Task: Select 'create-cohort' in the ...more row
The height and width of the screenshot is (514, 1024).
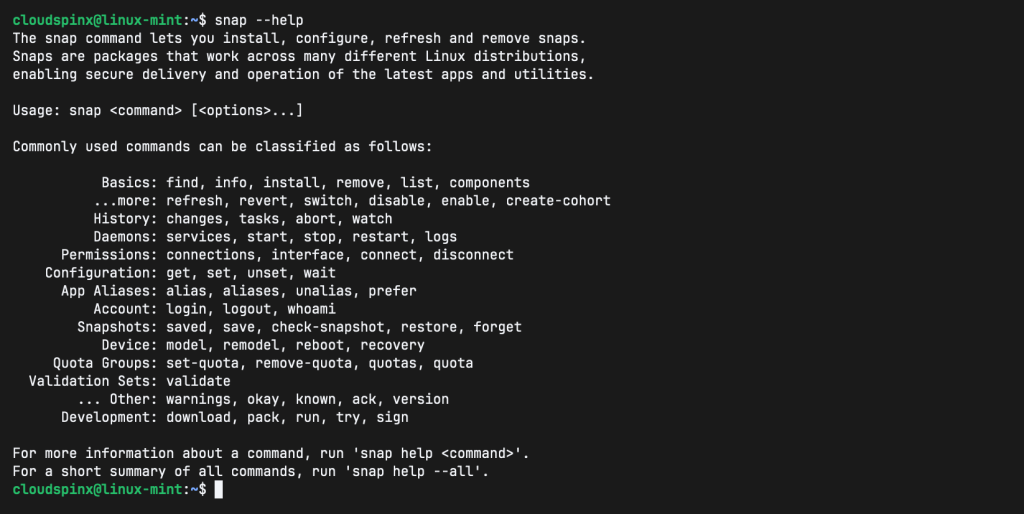Action: (558, 201)
